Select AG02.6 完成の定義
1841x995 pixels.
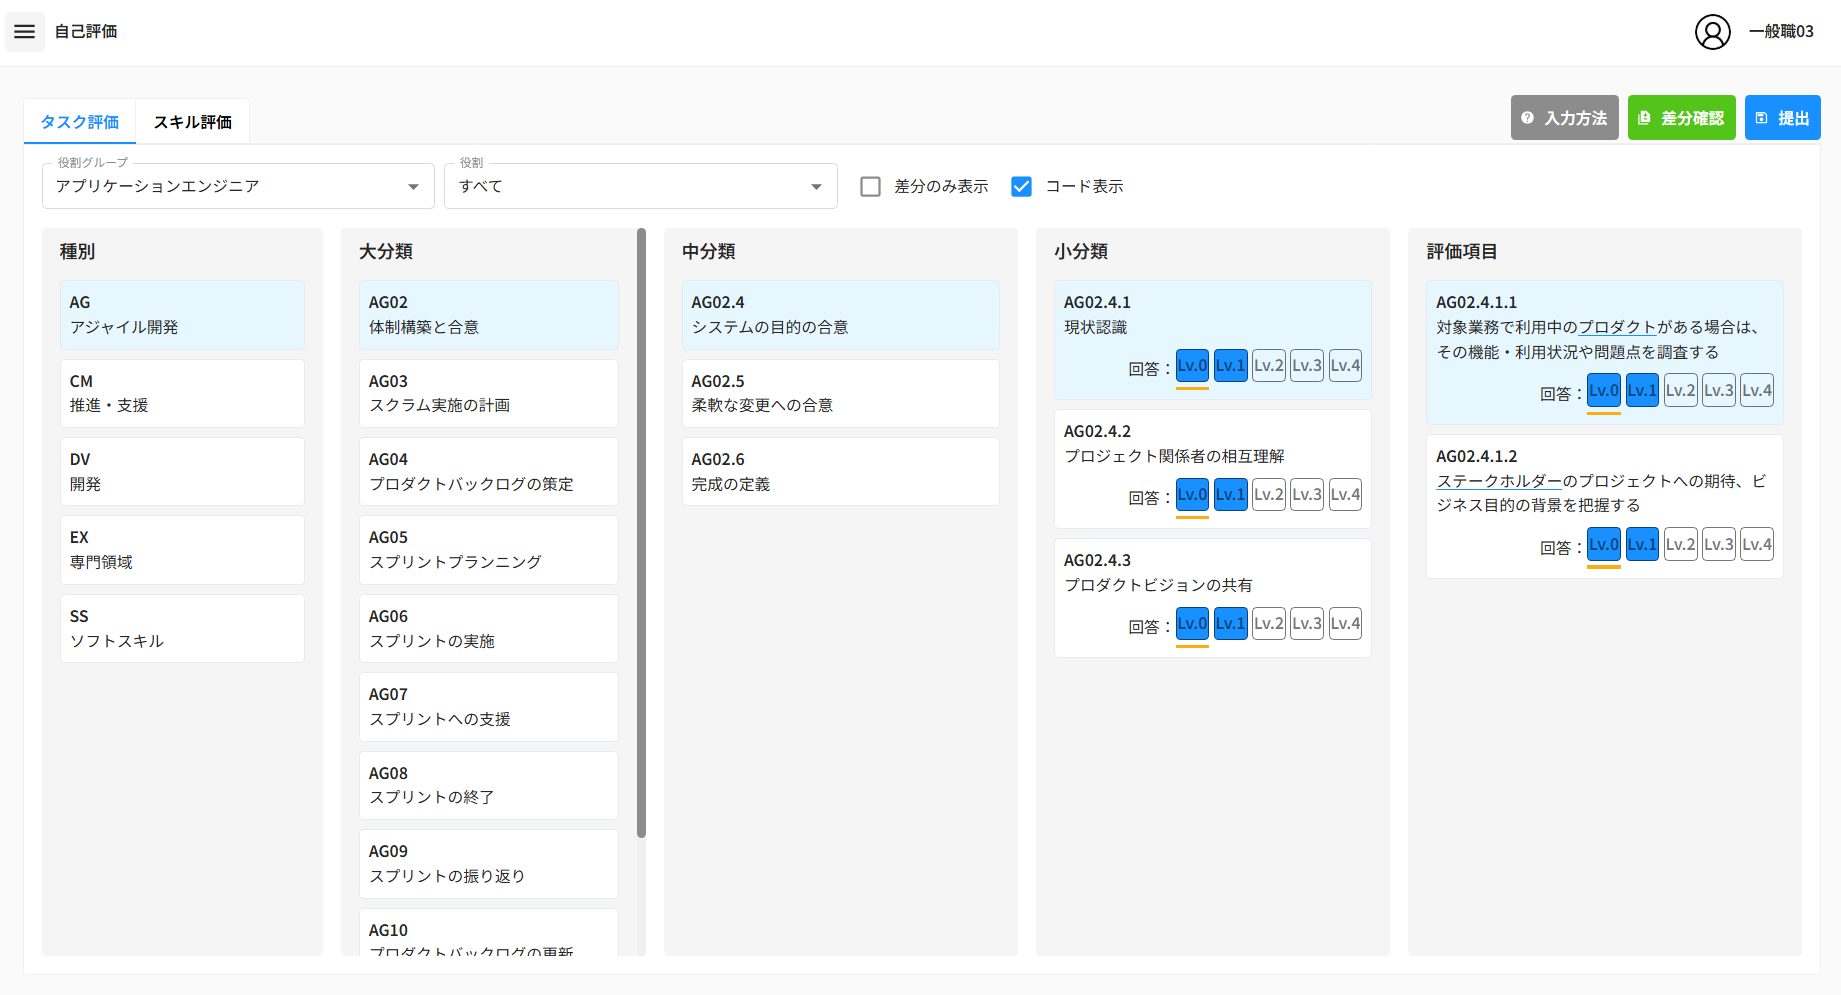click(x=840, y=472)
